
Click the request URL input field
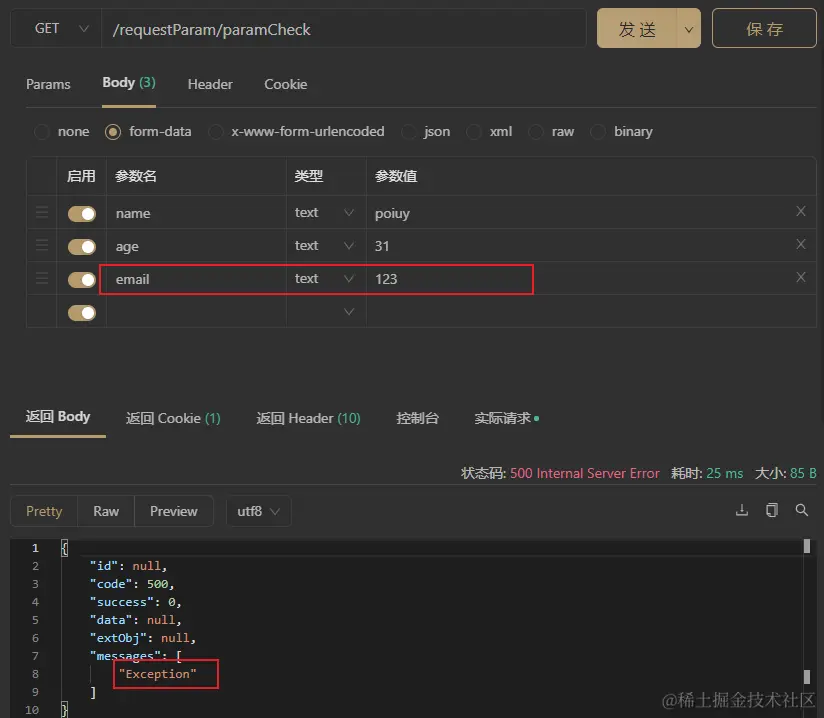pos(344,29)
